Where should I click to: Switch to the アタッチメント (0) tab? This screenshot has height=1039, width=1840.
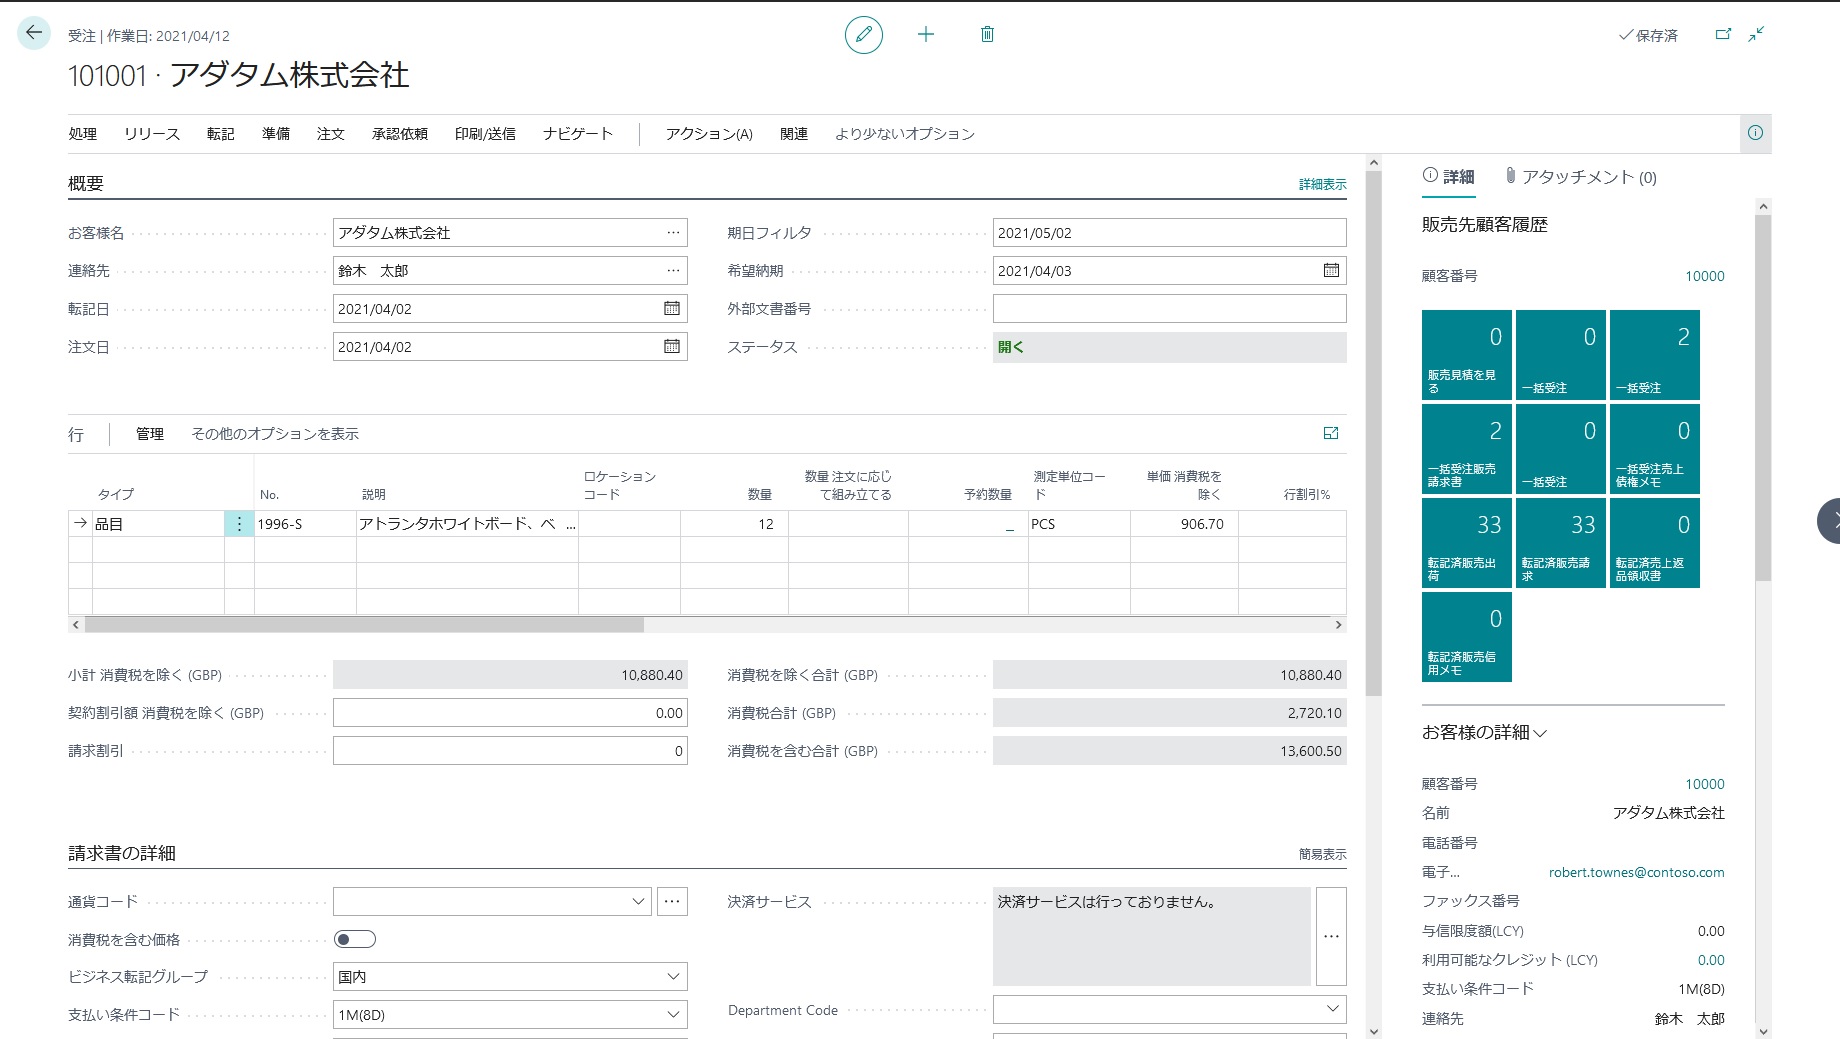(1580, 177)
